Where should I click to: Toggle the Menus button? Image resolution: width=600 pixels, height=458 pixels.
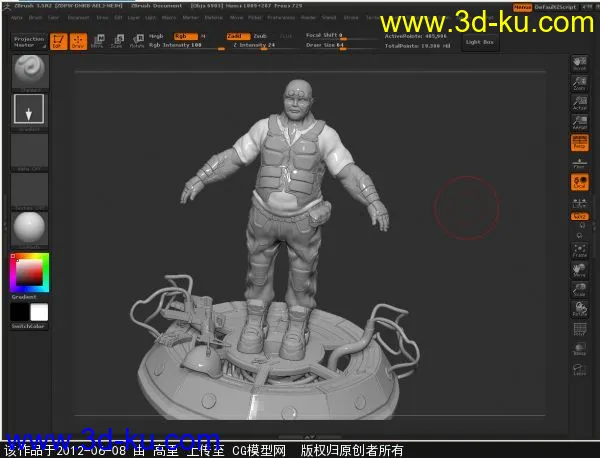coord(522,7)
